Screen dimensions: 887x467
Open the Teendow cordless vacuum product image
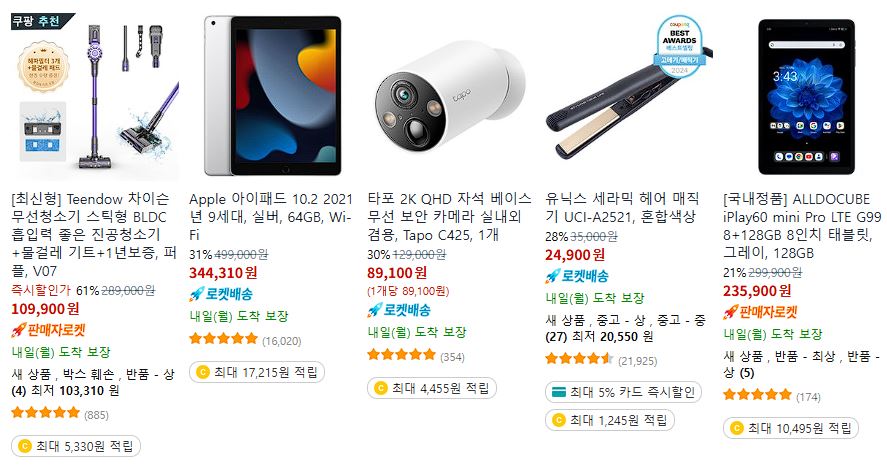(x=94, y=96)
